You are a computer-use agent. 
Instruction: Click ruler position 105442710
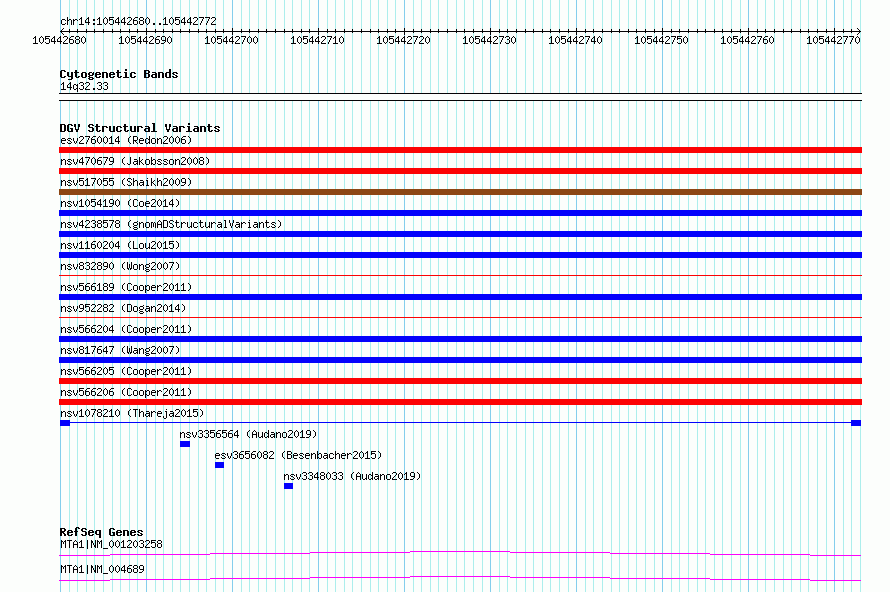coord(317,40)
